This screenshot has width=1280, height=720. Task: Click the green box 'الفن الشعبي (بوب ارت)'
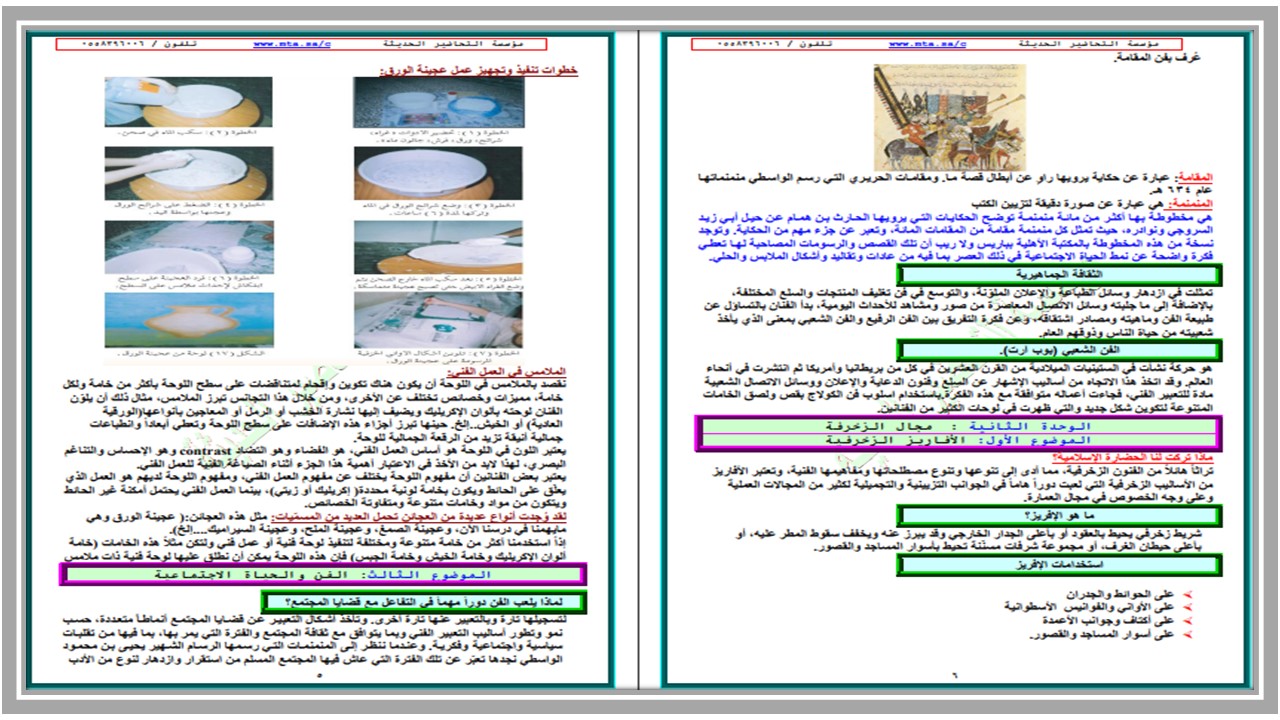[x=1060, y=351]
